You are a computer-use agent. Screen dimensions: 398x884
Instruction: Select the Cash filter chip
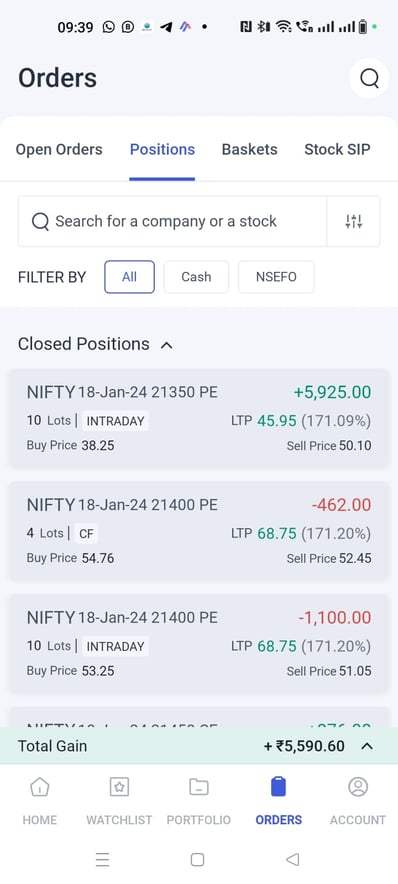(x=196, y=277)
